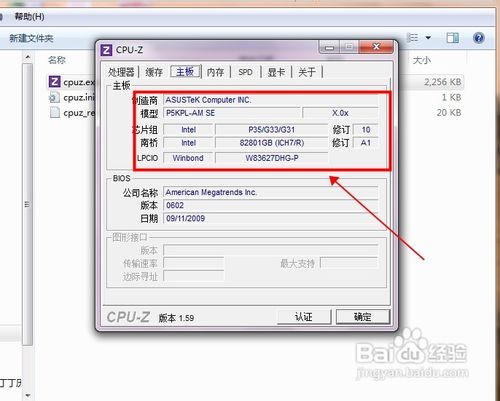This screenshot has height=401, width=500.
Task: Toggle the Explorer preview pane icon
Action: click(452, 38)
